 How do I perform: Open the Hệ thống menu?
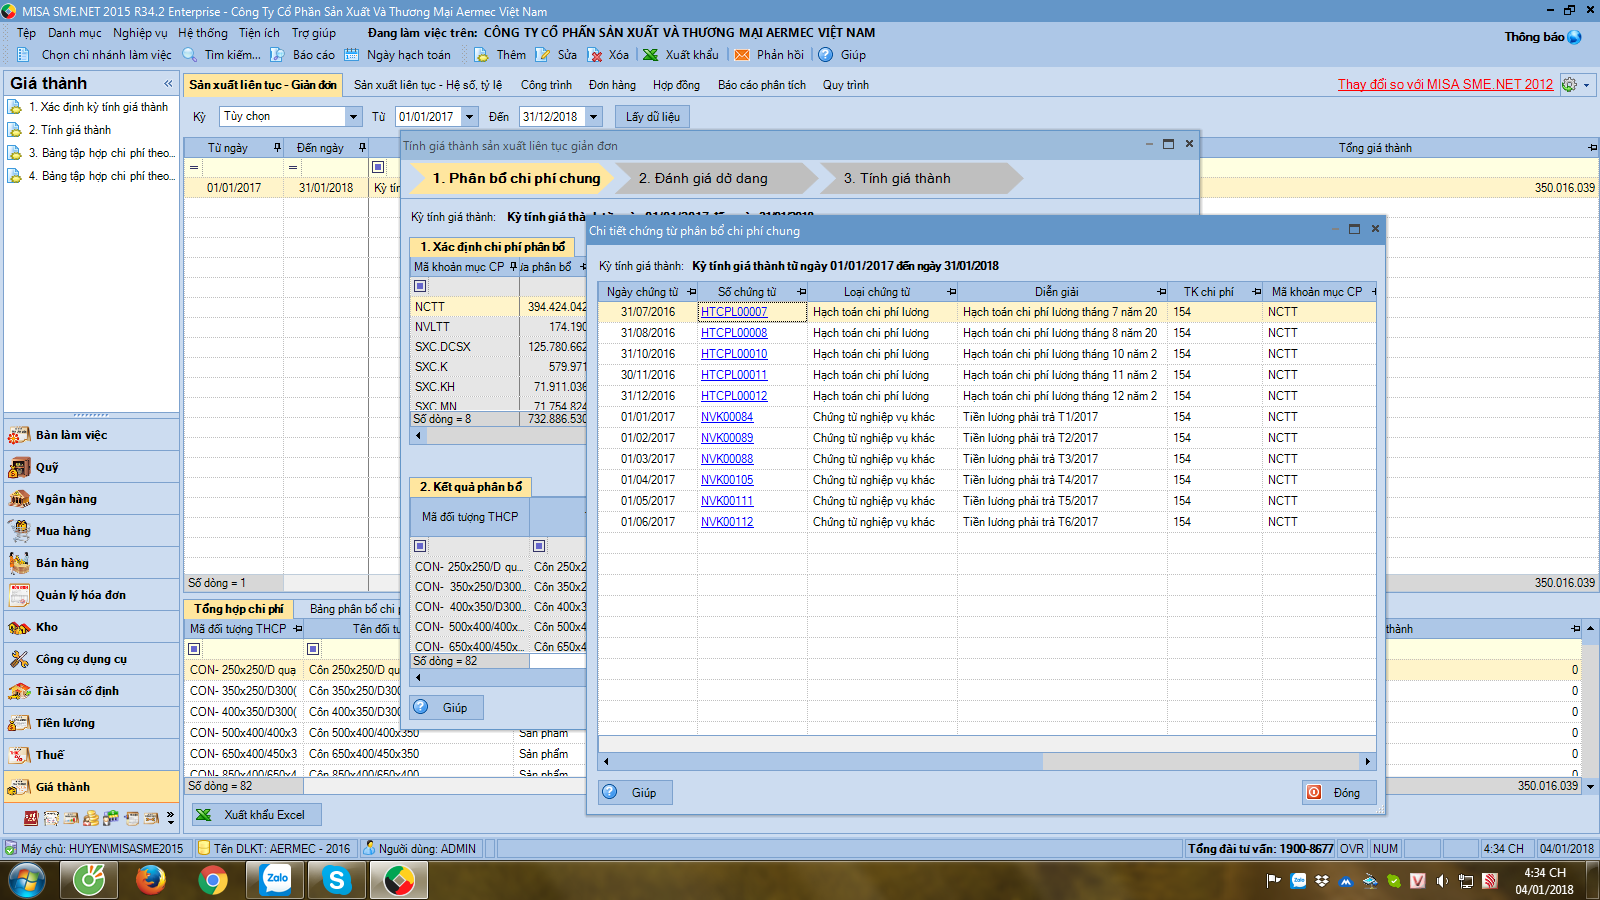pyautogui.click(x=203, y=33)
